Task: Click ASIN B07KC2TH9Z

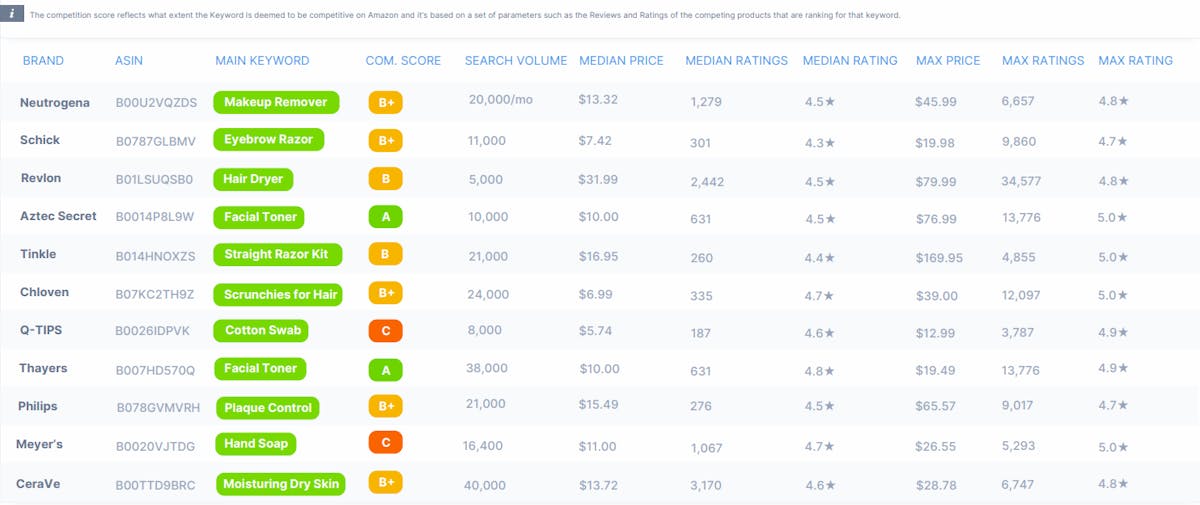Action: (x=154, y=294)
